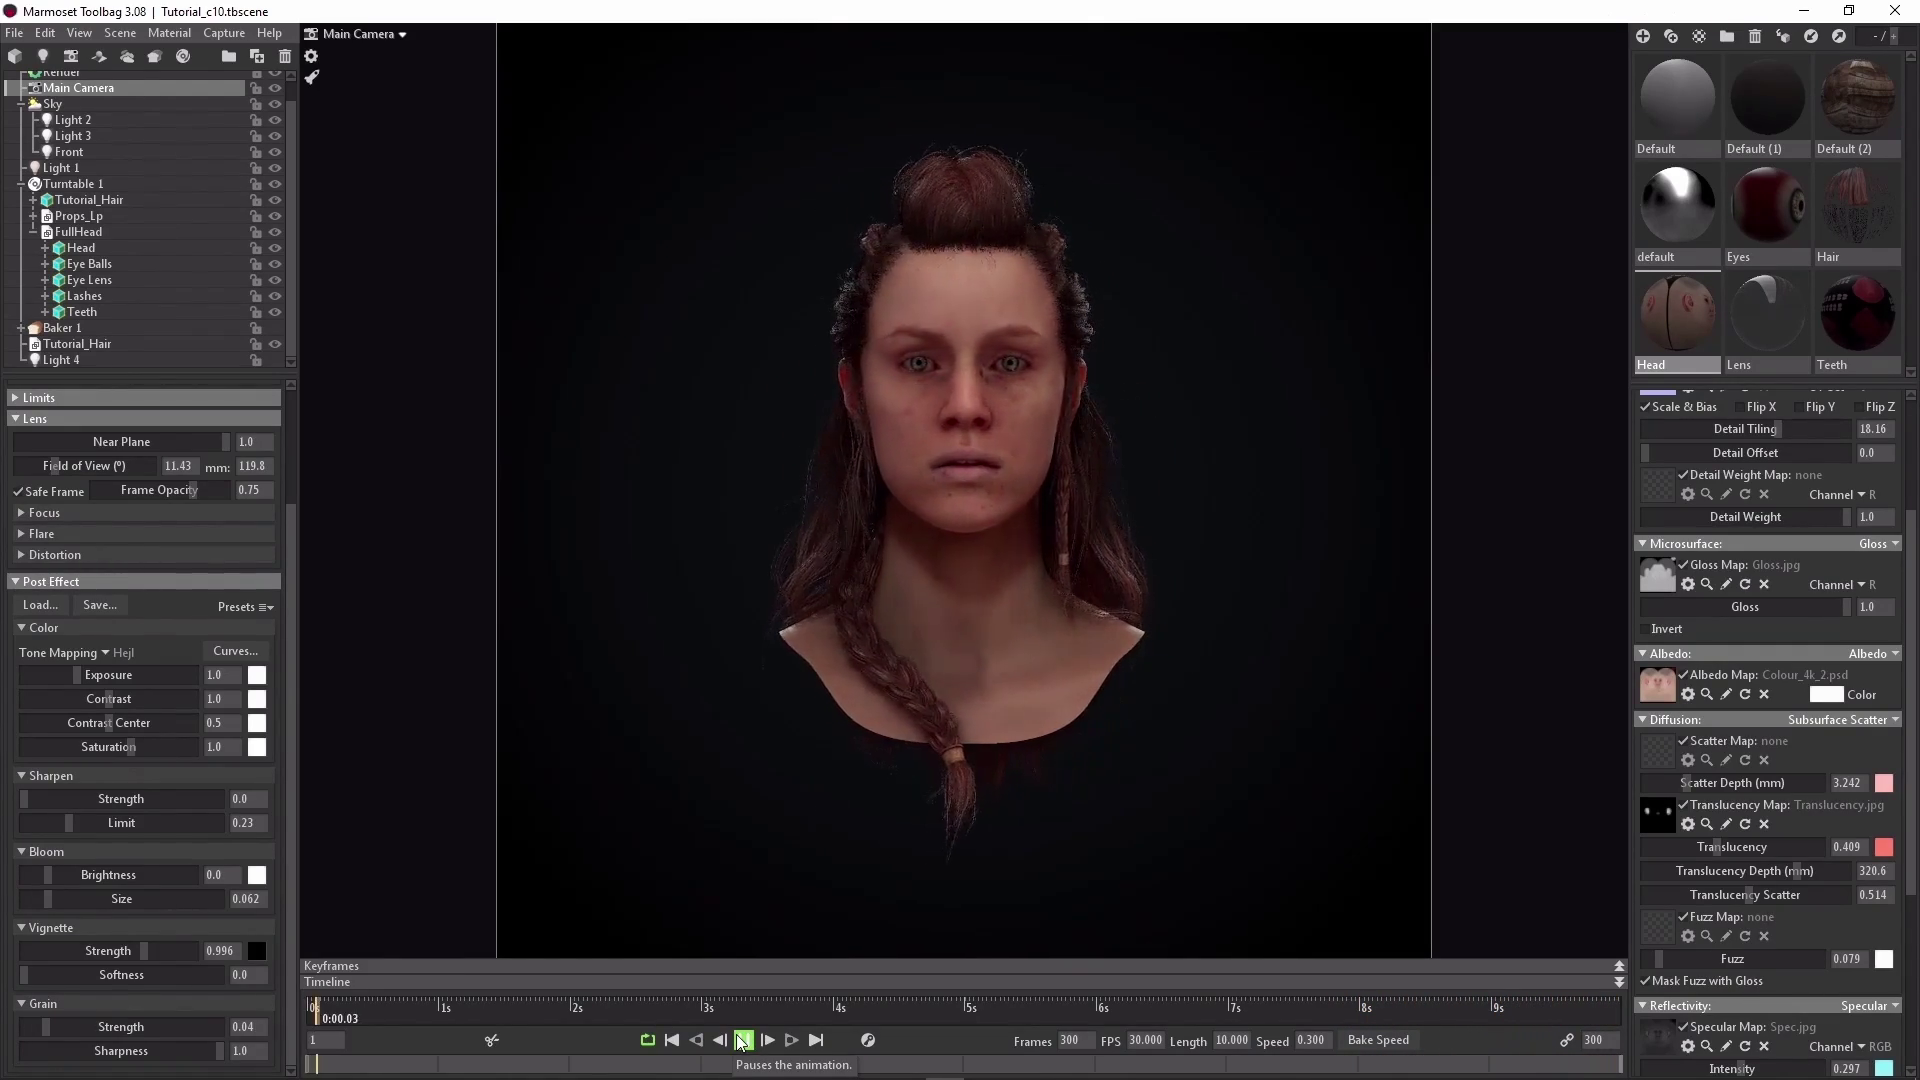
Task: Toggle Safe Frame checkbox
Action: 18,492
